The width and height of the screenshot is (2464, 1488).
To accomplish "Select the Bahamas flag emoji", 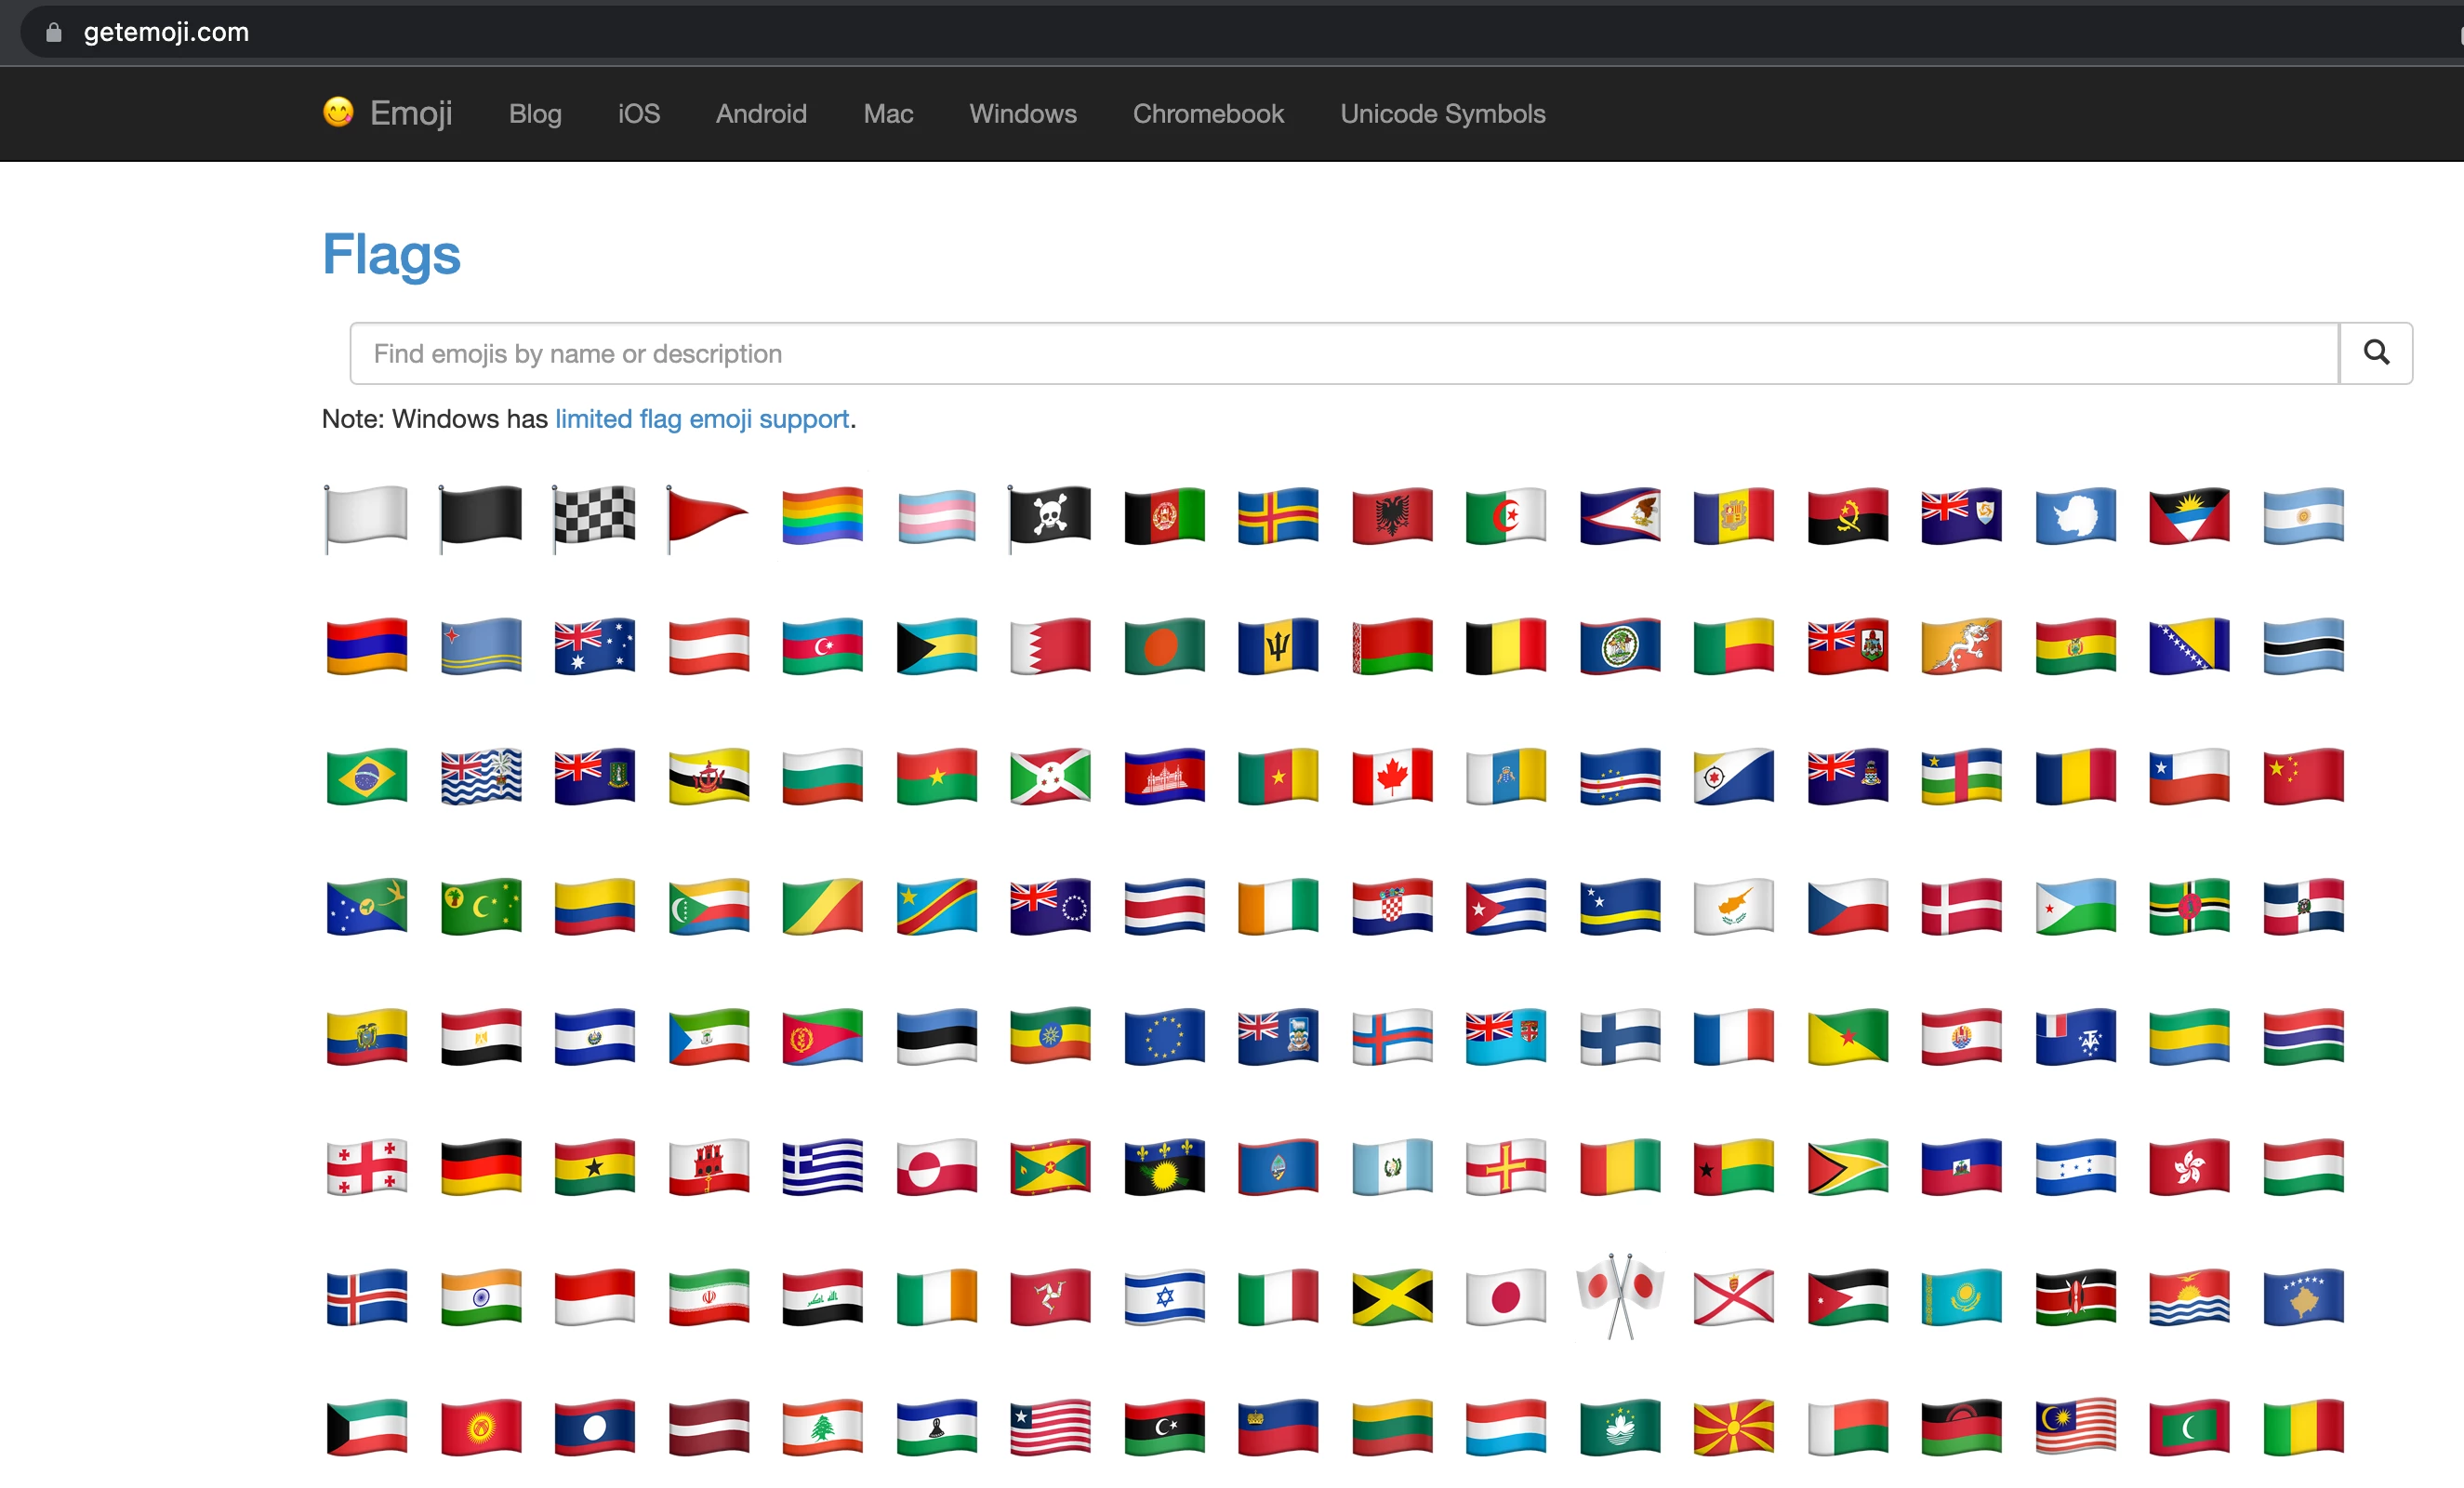I will [936, 646].
